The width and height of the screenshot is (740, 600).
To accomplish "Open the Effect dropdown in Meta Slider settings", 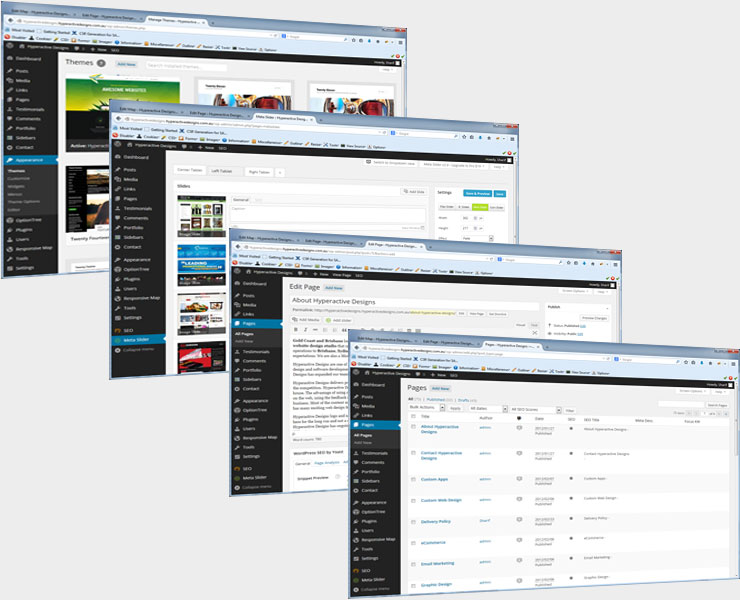I will pyautogui.click(x=477, y=238).
